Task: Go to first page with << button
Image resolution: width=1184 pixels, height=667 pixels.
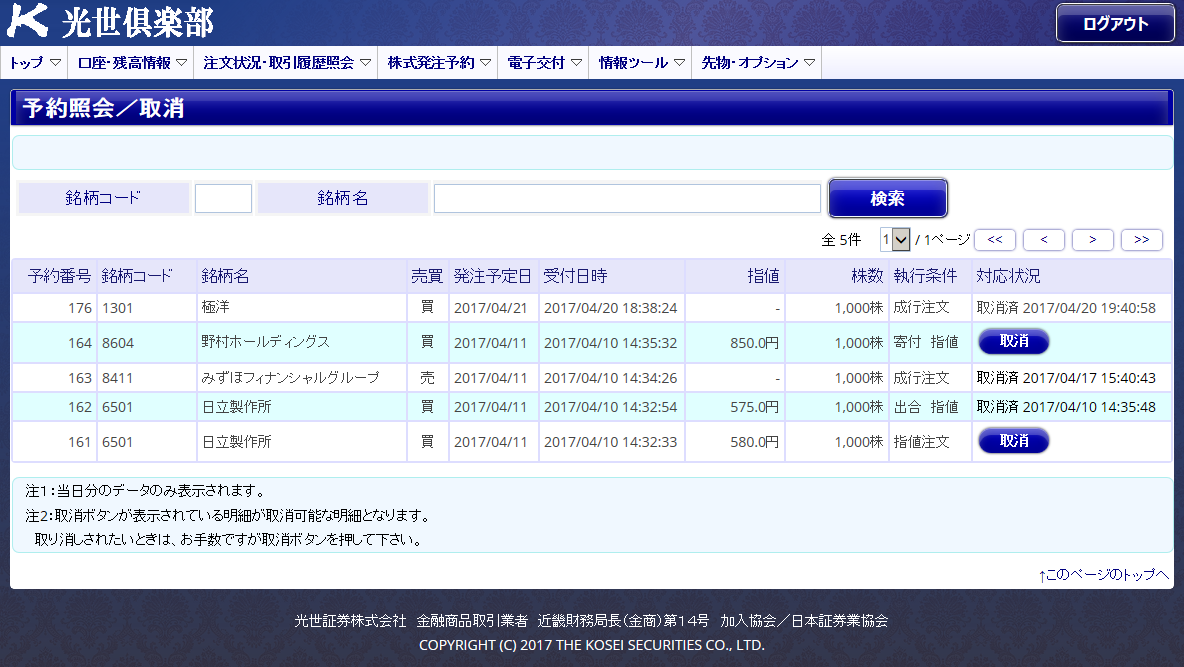Action: pos(994,239)
